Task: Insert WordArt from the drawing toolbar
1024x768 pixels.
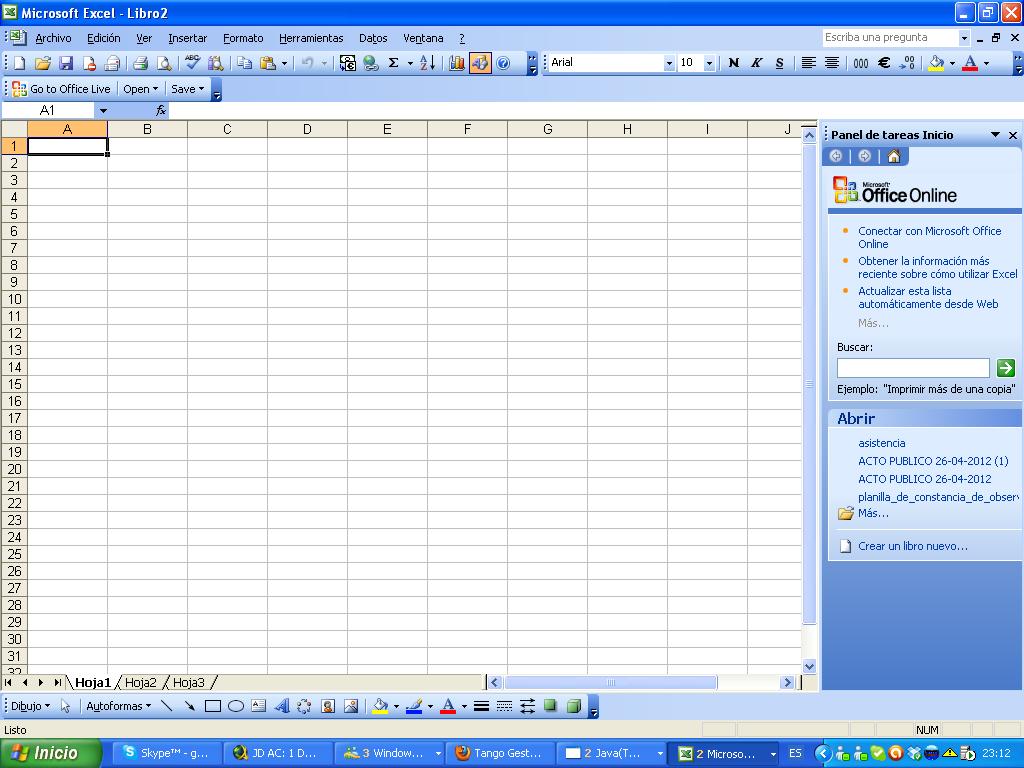Action: (x=281, y=706)
